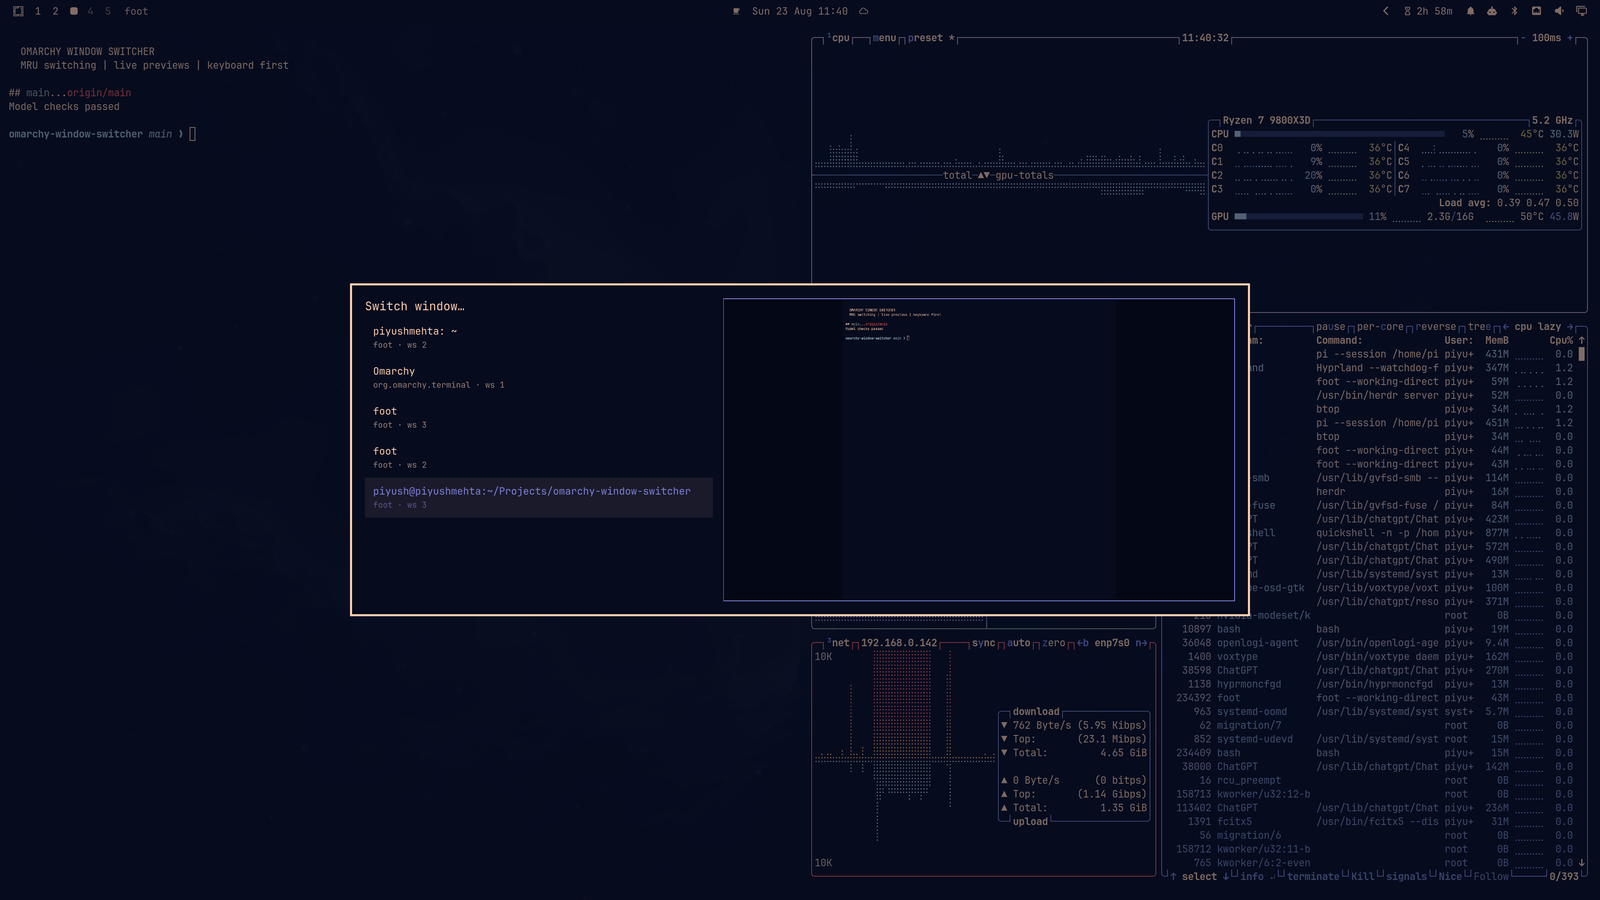Toggle per-core mode in process panel
Screen dimensions: 1600x900
1380,327
